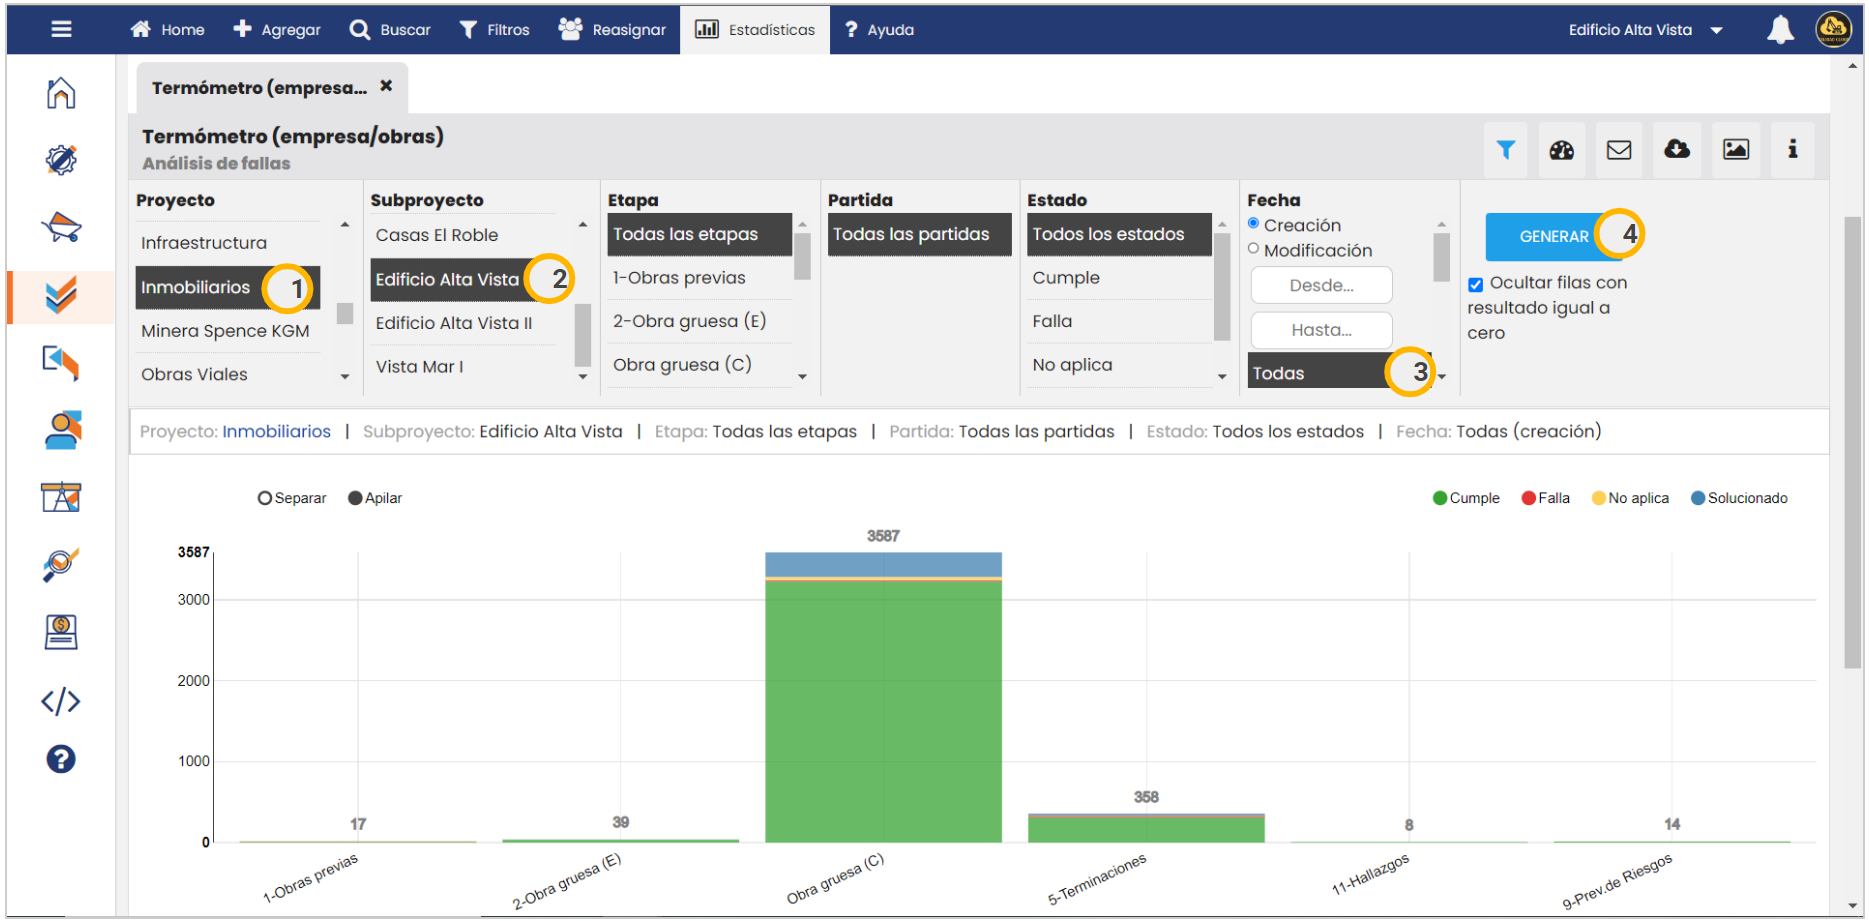Viewport: 1869px width, 921px height.
Task: Click the hamburger menu icon
Action: pyautogui.click(x=61, y=30)
